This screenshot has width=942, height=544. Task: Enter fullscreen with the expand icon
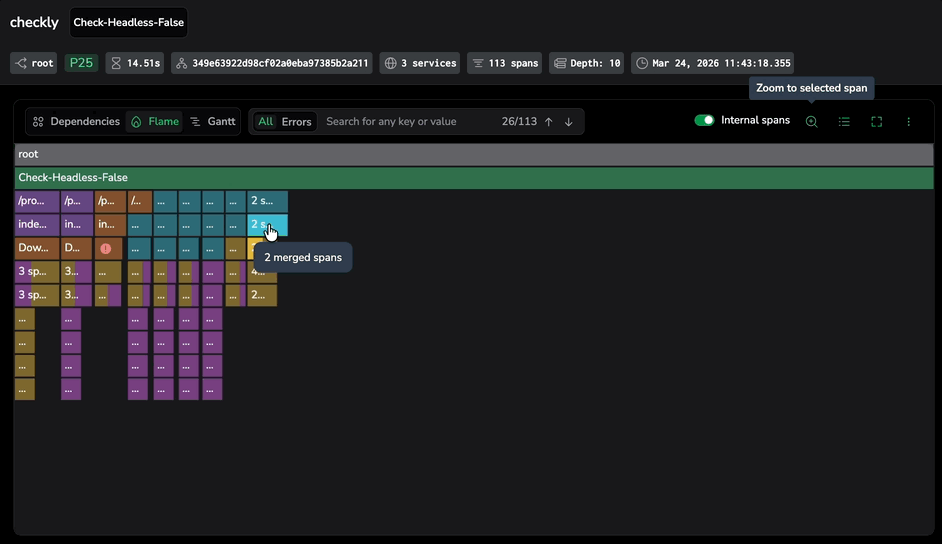pyautogui.click(x=876, y=121)
